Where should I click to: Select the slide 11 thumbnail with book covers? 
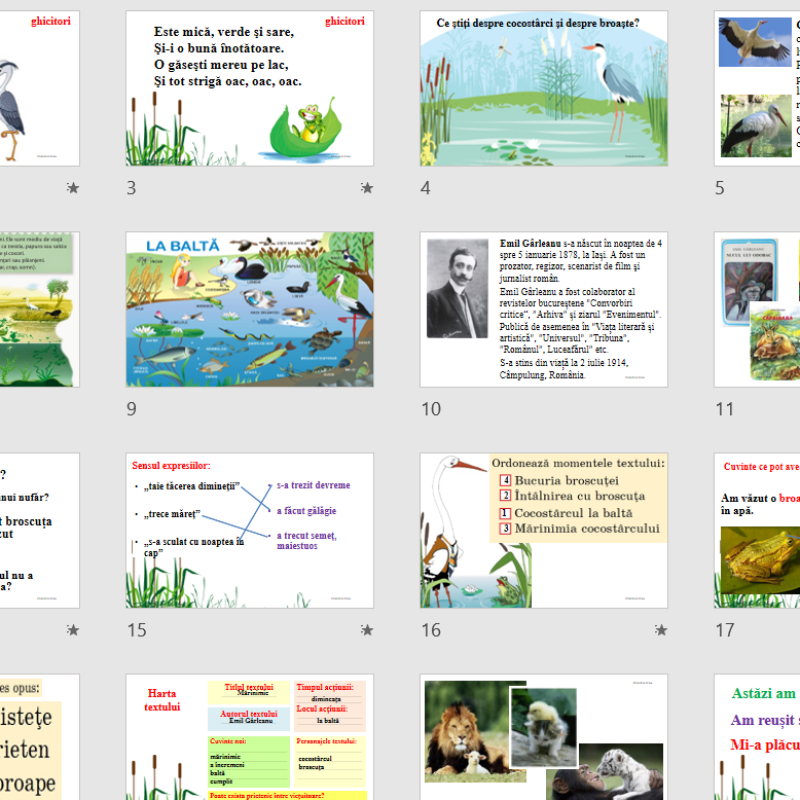(x=757, y=309)
